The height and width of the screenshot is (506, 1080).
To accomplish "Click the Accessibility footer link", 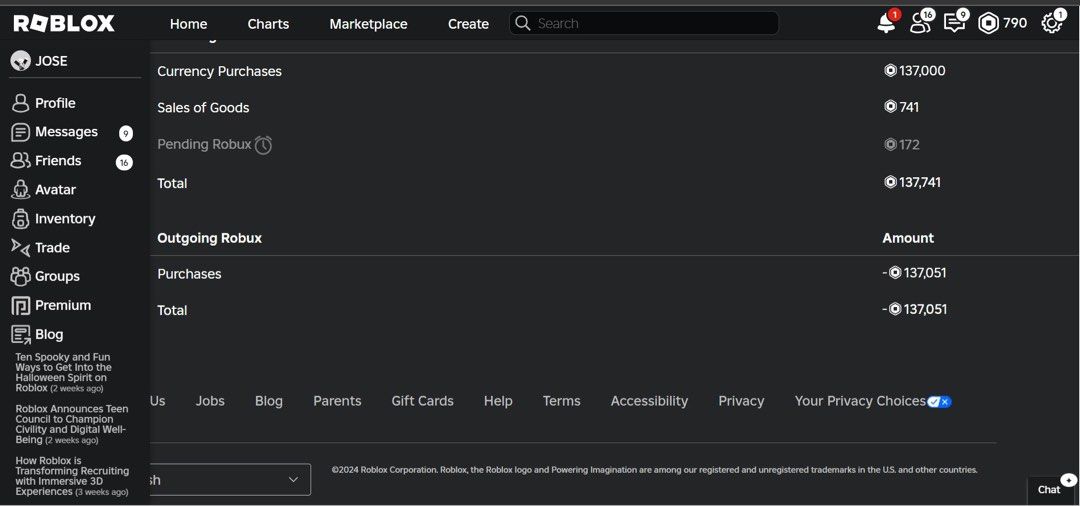I will (x=650, y=401).
